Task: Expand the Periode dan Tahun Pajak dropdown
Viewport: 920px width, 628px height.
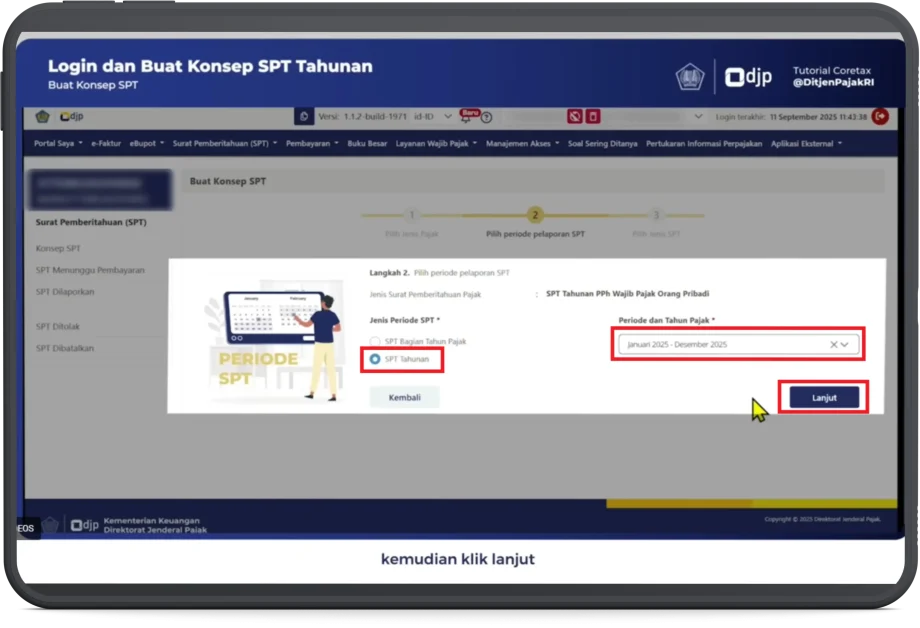Action: (847, 344)
